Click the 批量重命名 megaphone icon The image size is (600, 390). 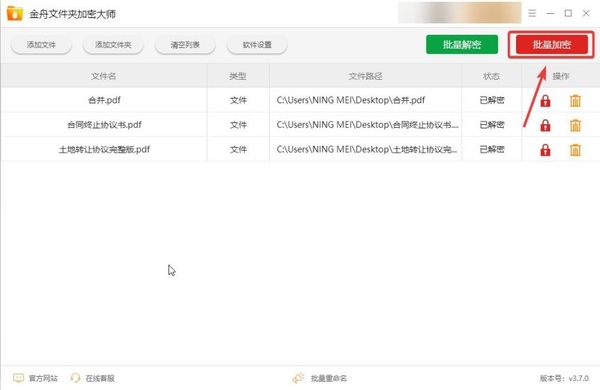tap(298, 378)
